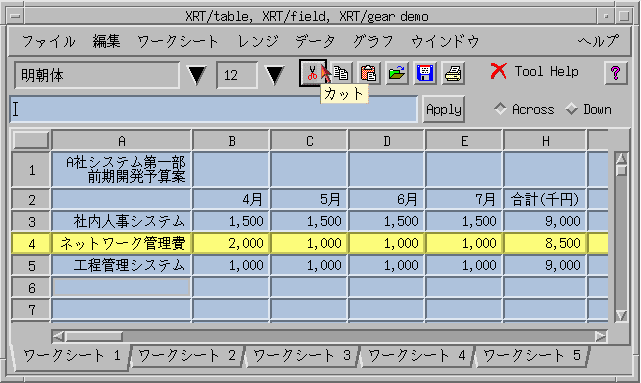Click the Print printer icon

click(x=453, y=74)
